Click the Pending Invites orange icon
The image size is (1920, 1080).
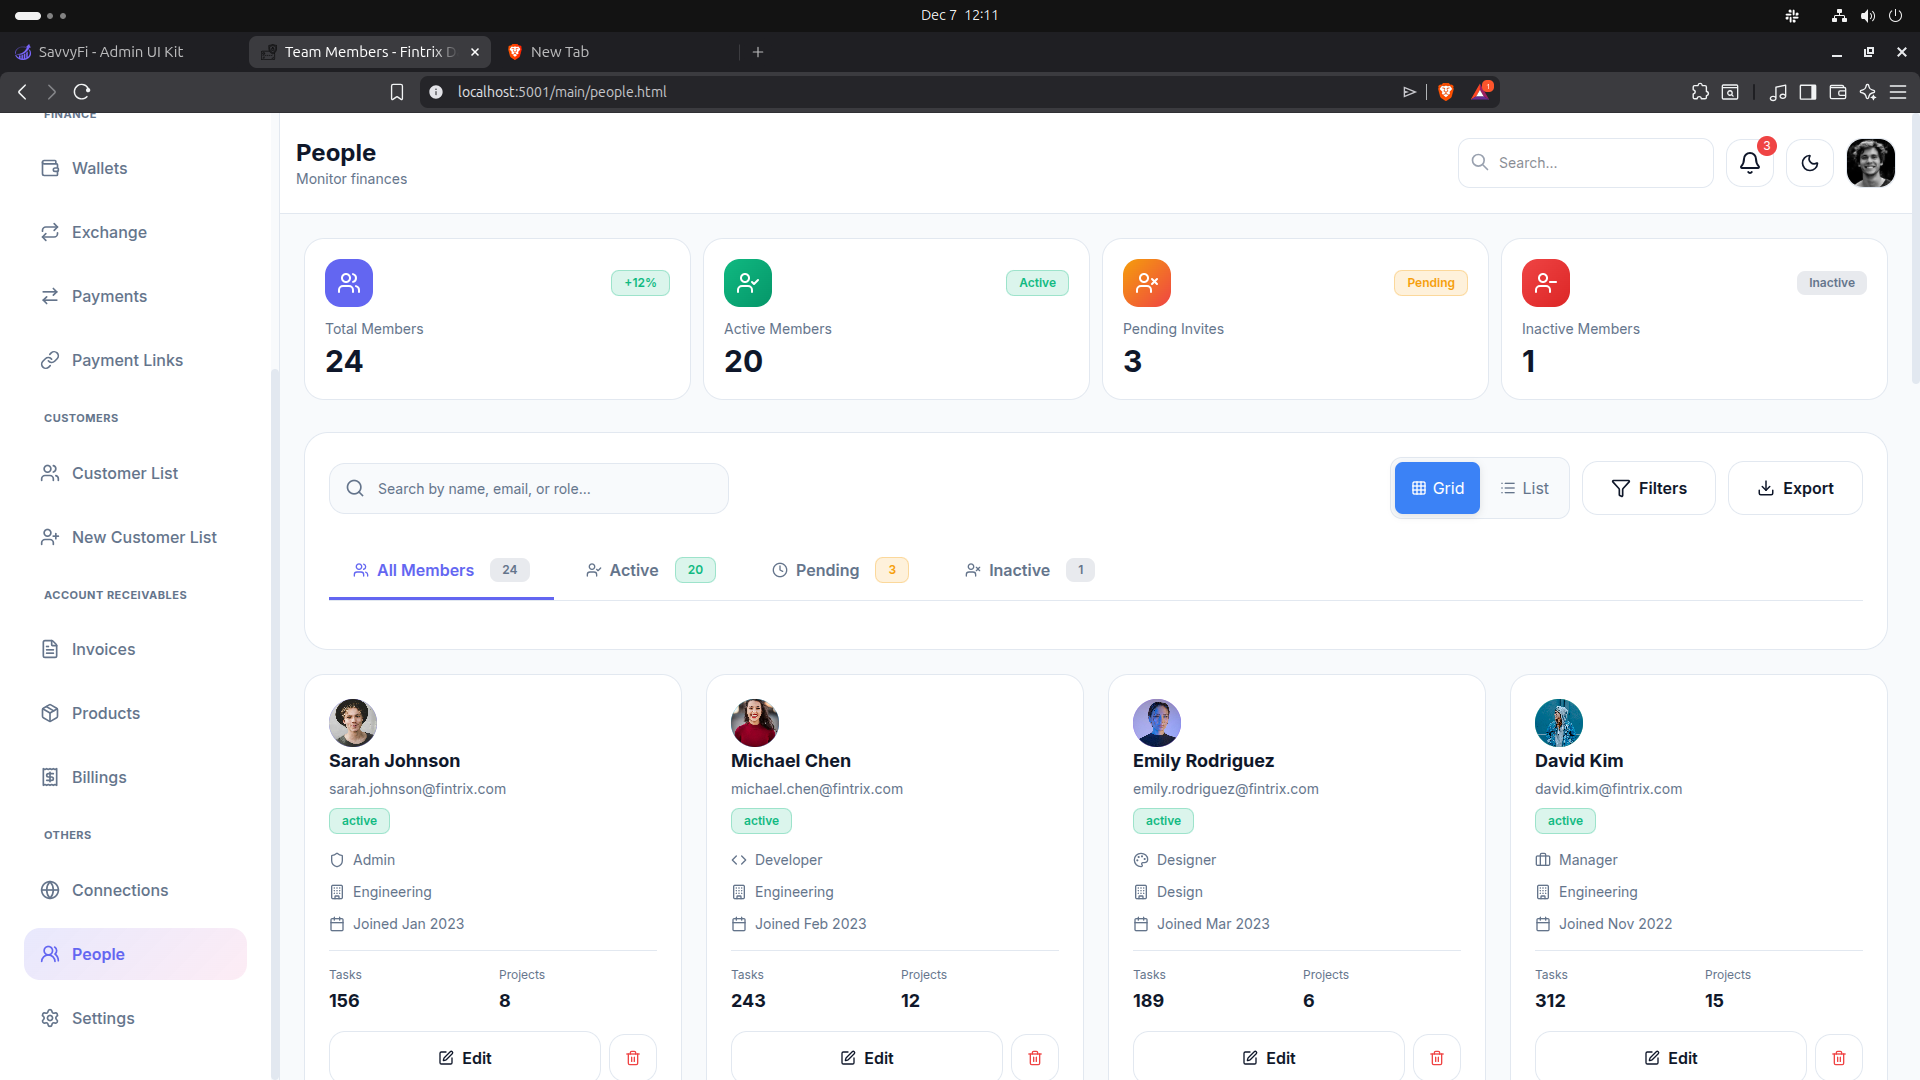tap(1146, 283)
